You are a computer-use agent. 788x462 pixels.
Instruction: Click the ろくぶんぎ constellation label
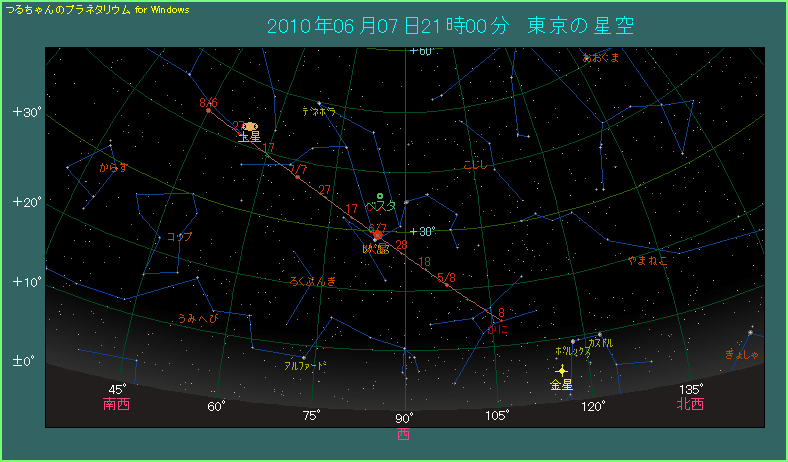pos(313,281)
